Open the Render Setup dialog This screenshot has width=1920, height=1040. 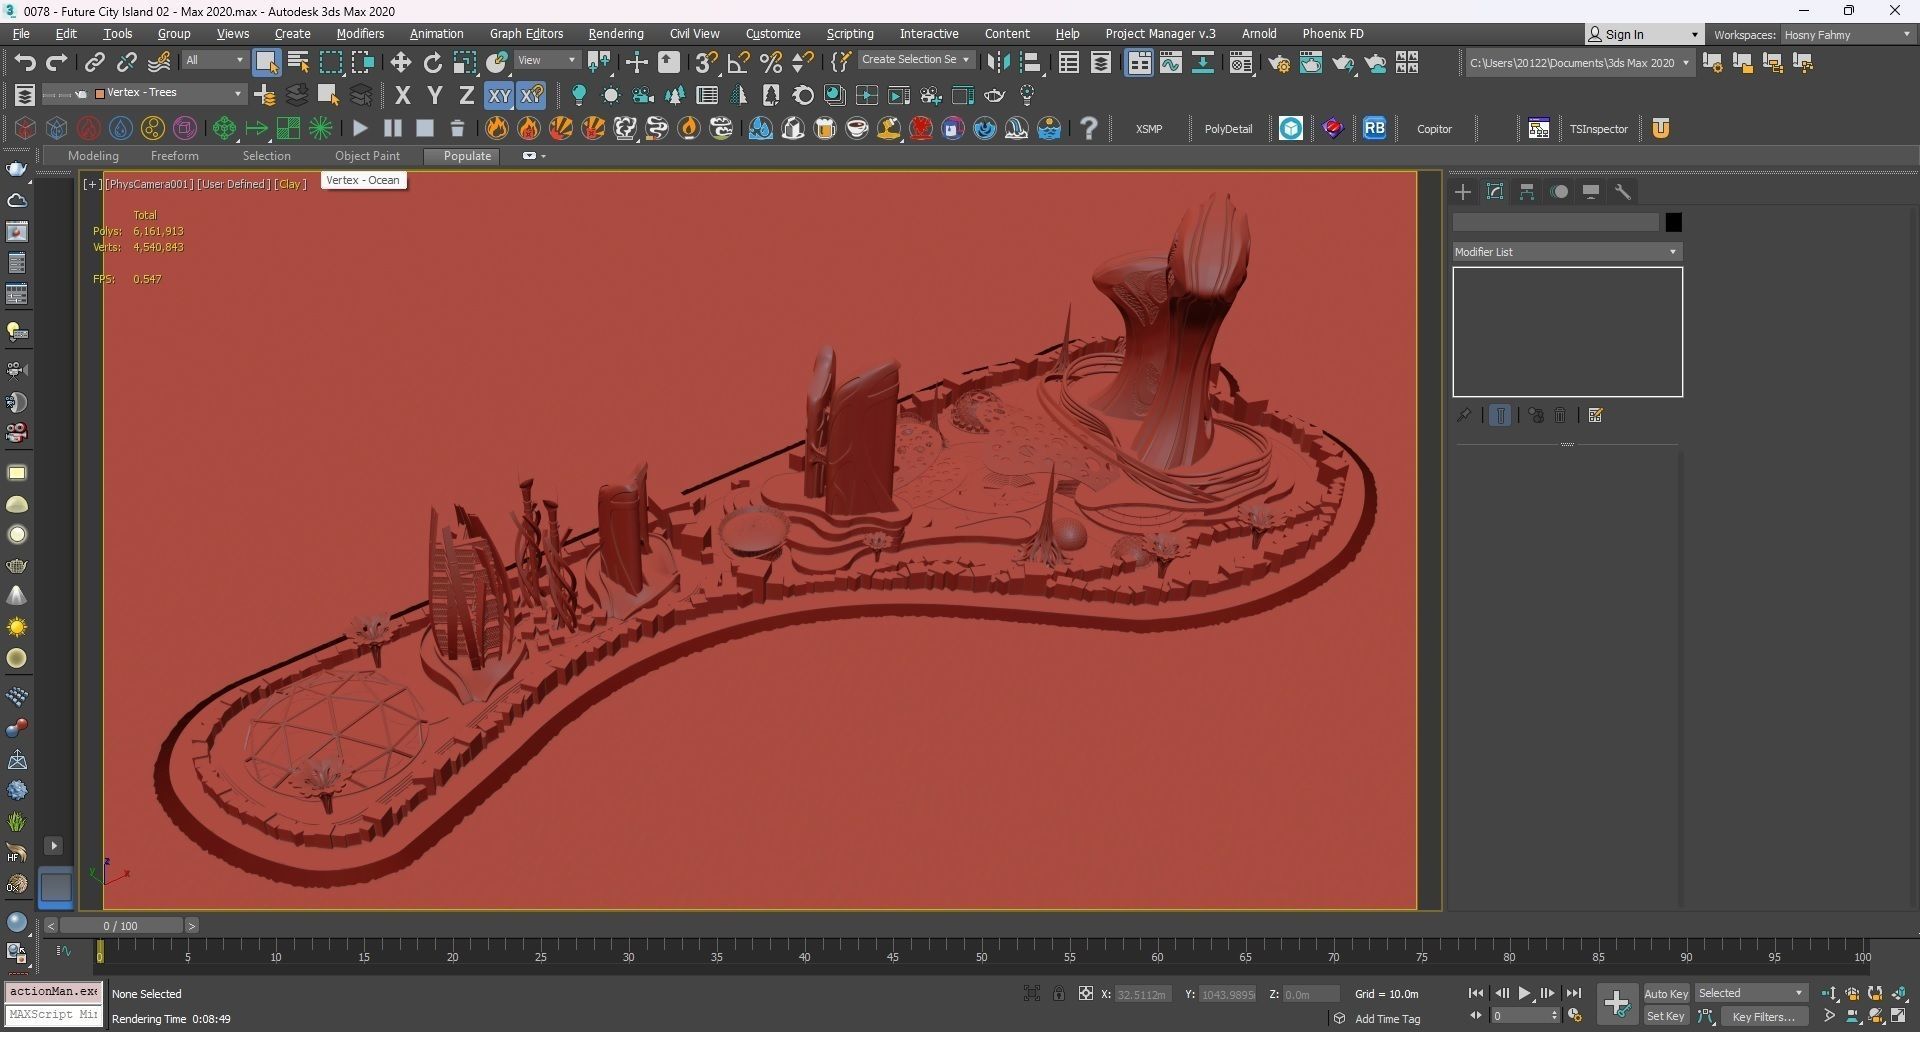point(1279,63)
